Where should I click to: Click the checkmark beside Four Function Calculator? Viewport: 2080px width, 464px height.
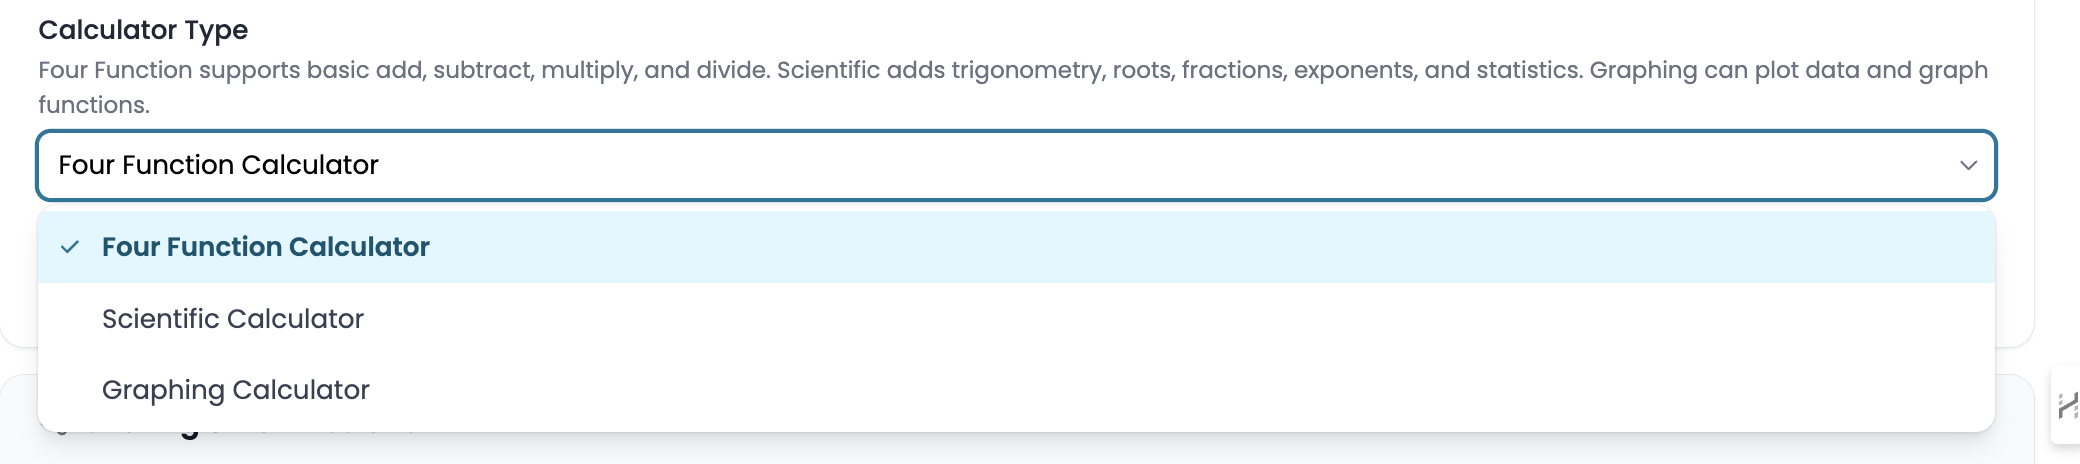point(70,247)
